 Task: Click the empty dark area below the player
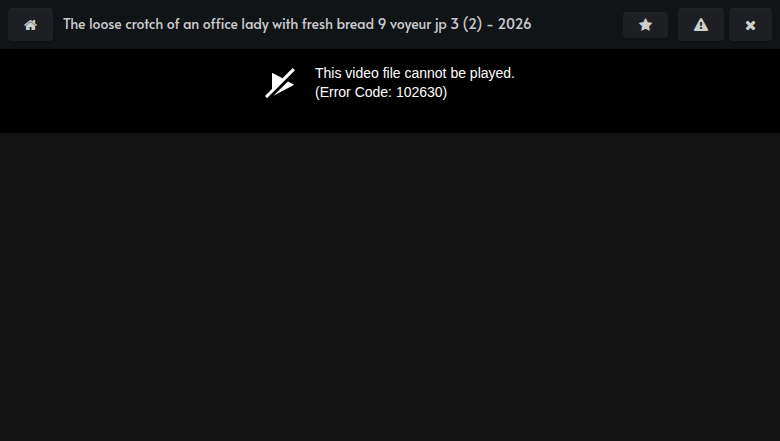[390, 287]
